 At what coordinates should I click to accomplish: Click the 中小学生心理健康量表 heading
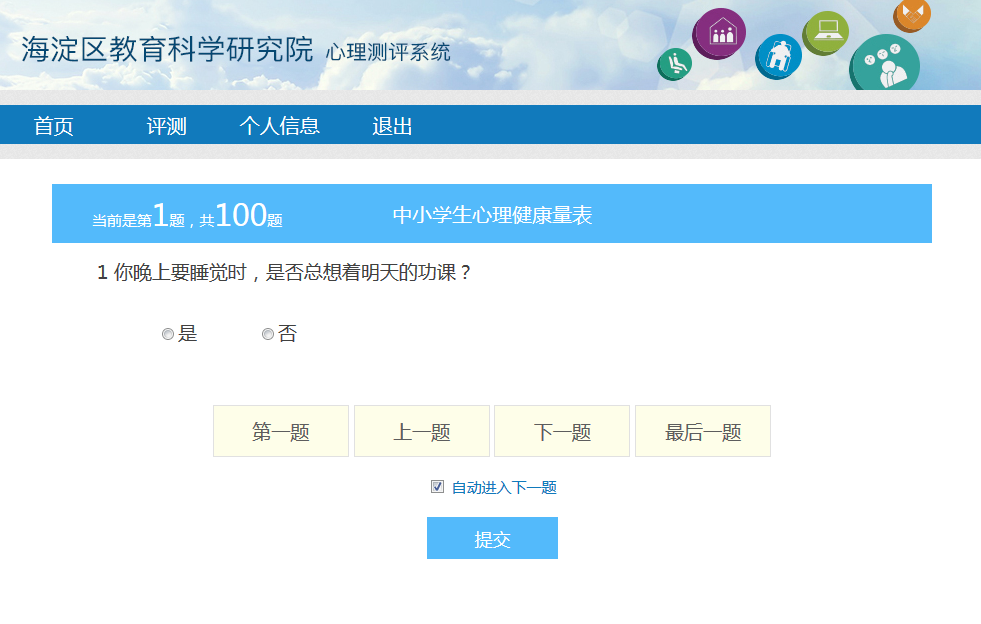(x=492, y=215)
